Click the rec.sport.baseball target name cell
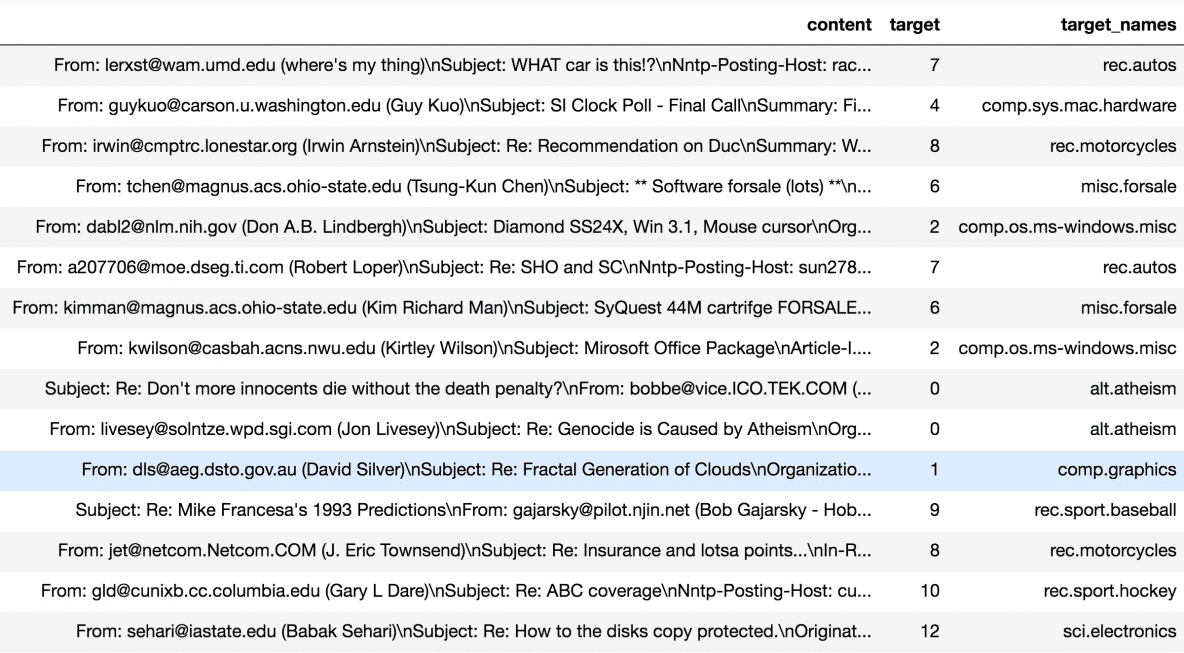 (x=1105, y=510)
